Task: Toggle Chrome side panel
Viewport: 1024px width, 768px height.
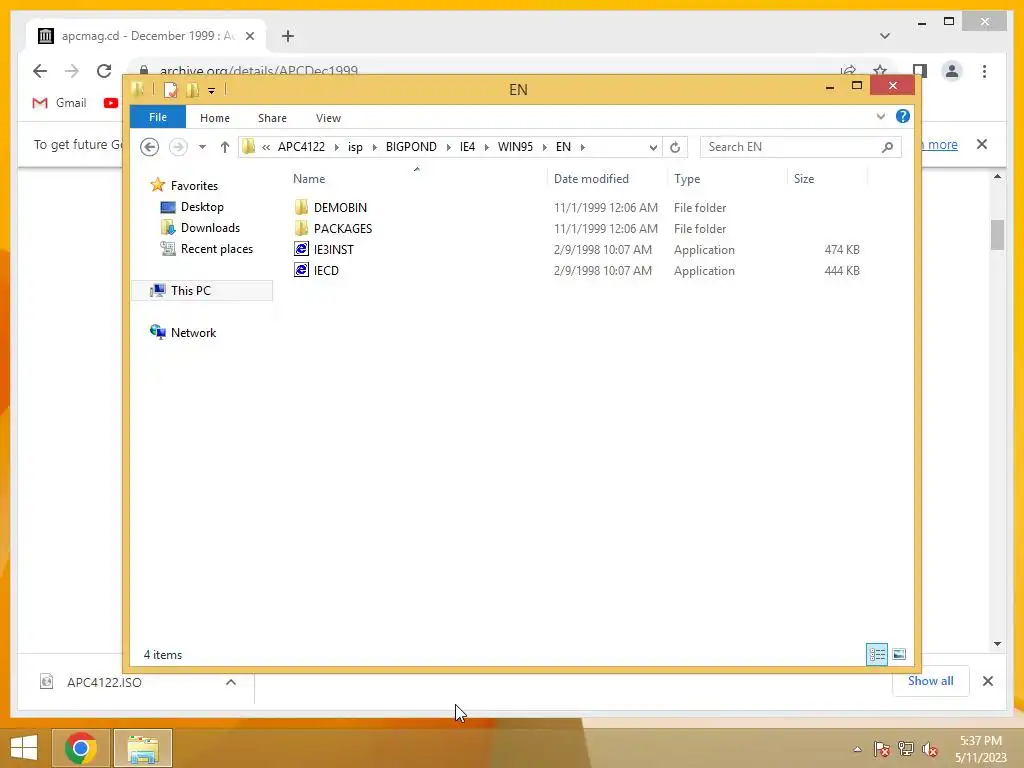Action: coord(920,71)
